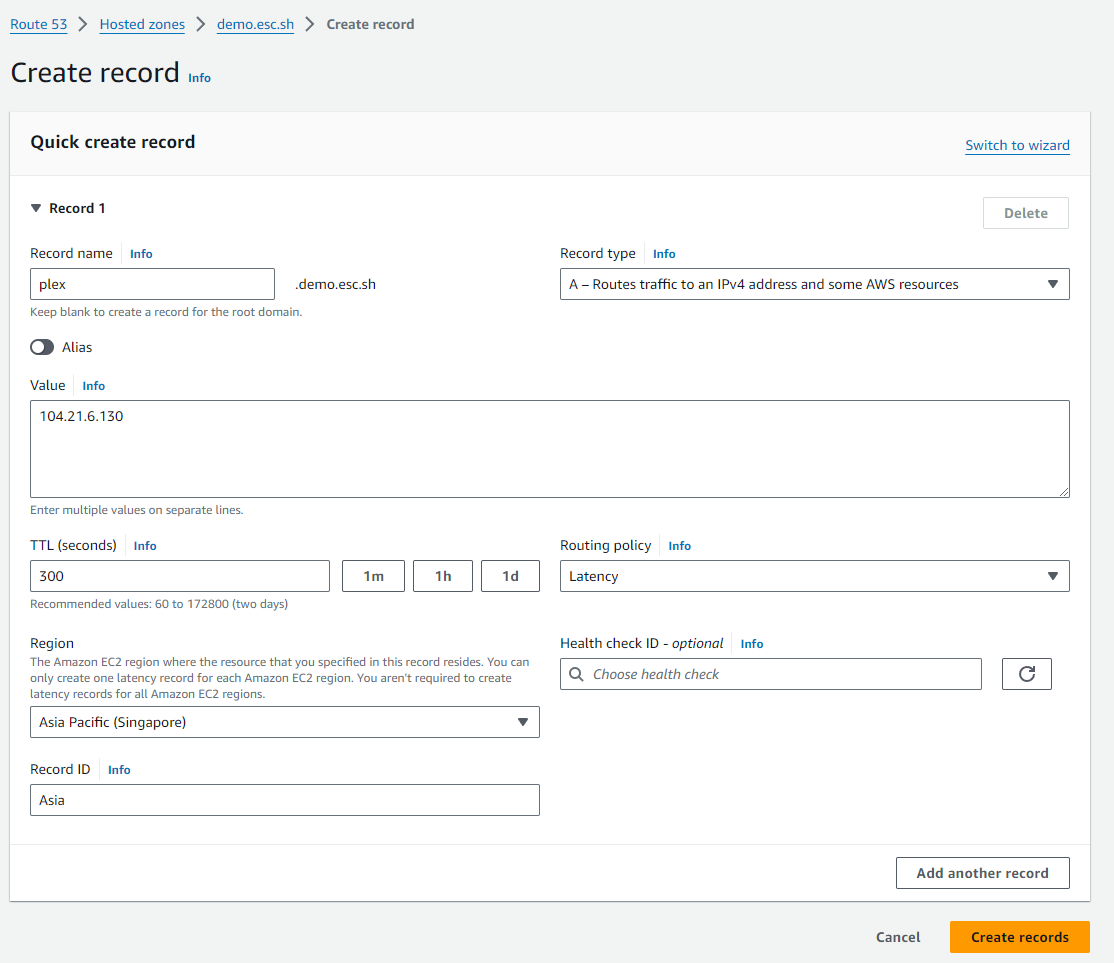Viewport: 1114px width, 963px height.
Task: Open the Record type dropdown
Action: [x=814, y=284]
